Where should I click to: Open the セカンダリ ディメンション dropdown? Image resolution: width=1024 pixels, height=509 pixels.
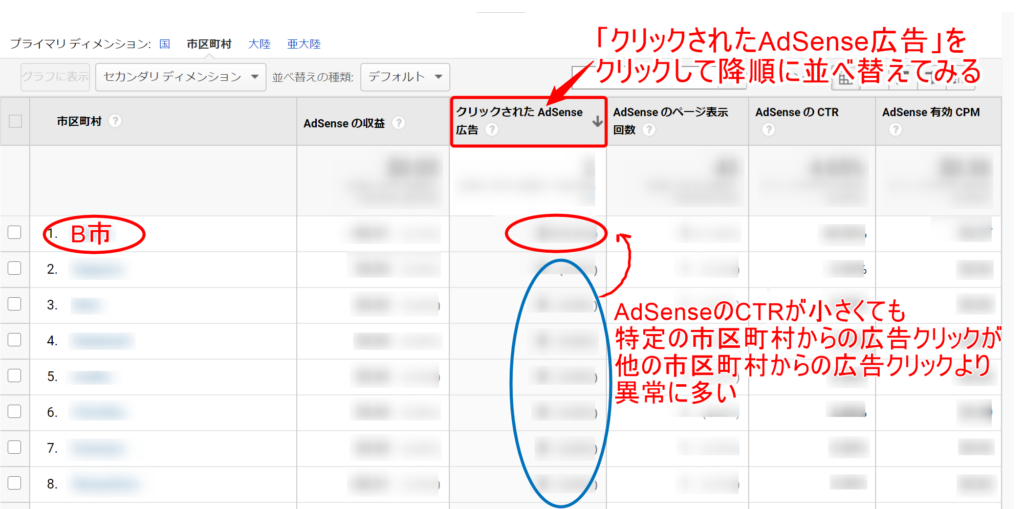click(181, 77)
